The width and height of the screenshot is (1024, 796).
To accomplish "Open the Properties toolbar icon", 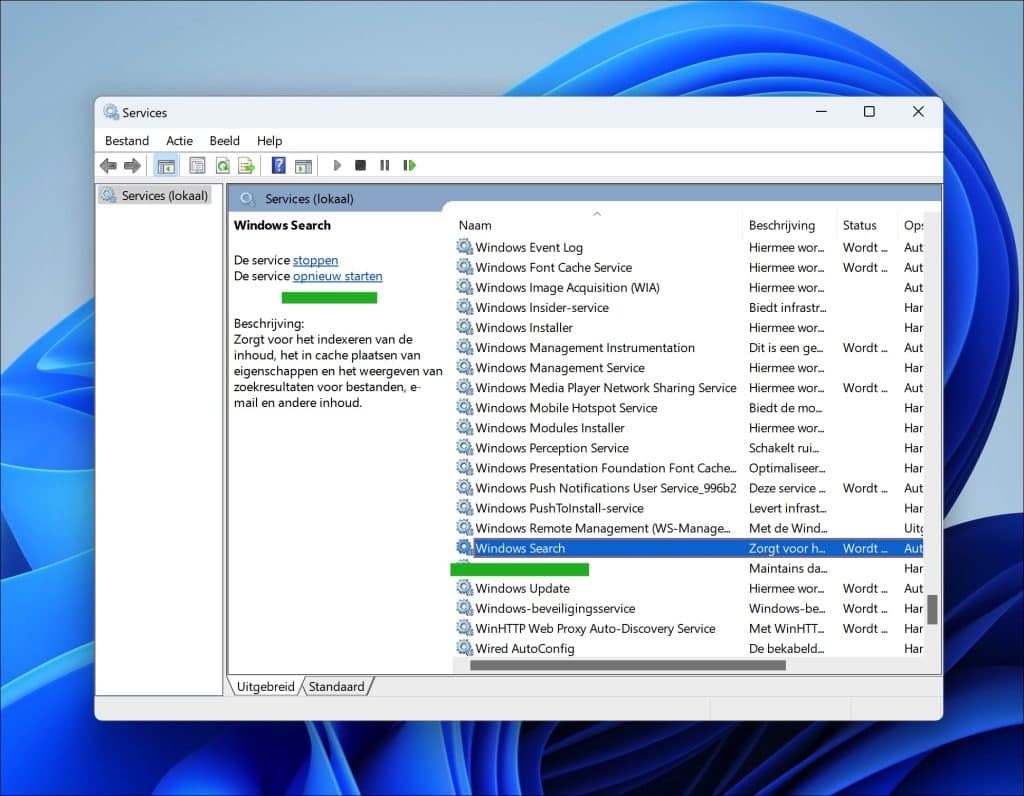I will [197, 166].
